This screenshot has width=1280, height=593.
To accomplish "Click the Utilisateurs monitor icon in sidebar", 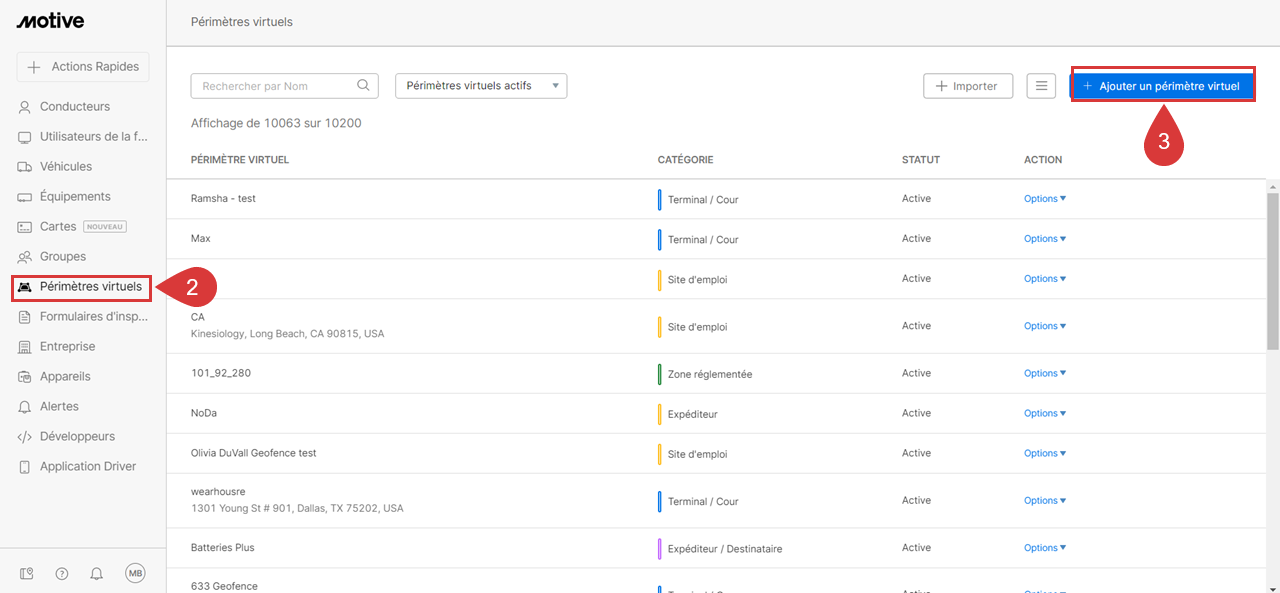I will pyautogui.click(x=25, y=137).
